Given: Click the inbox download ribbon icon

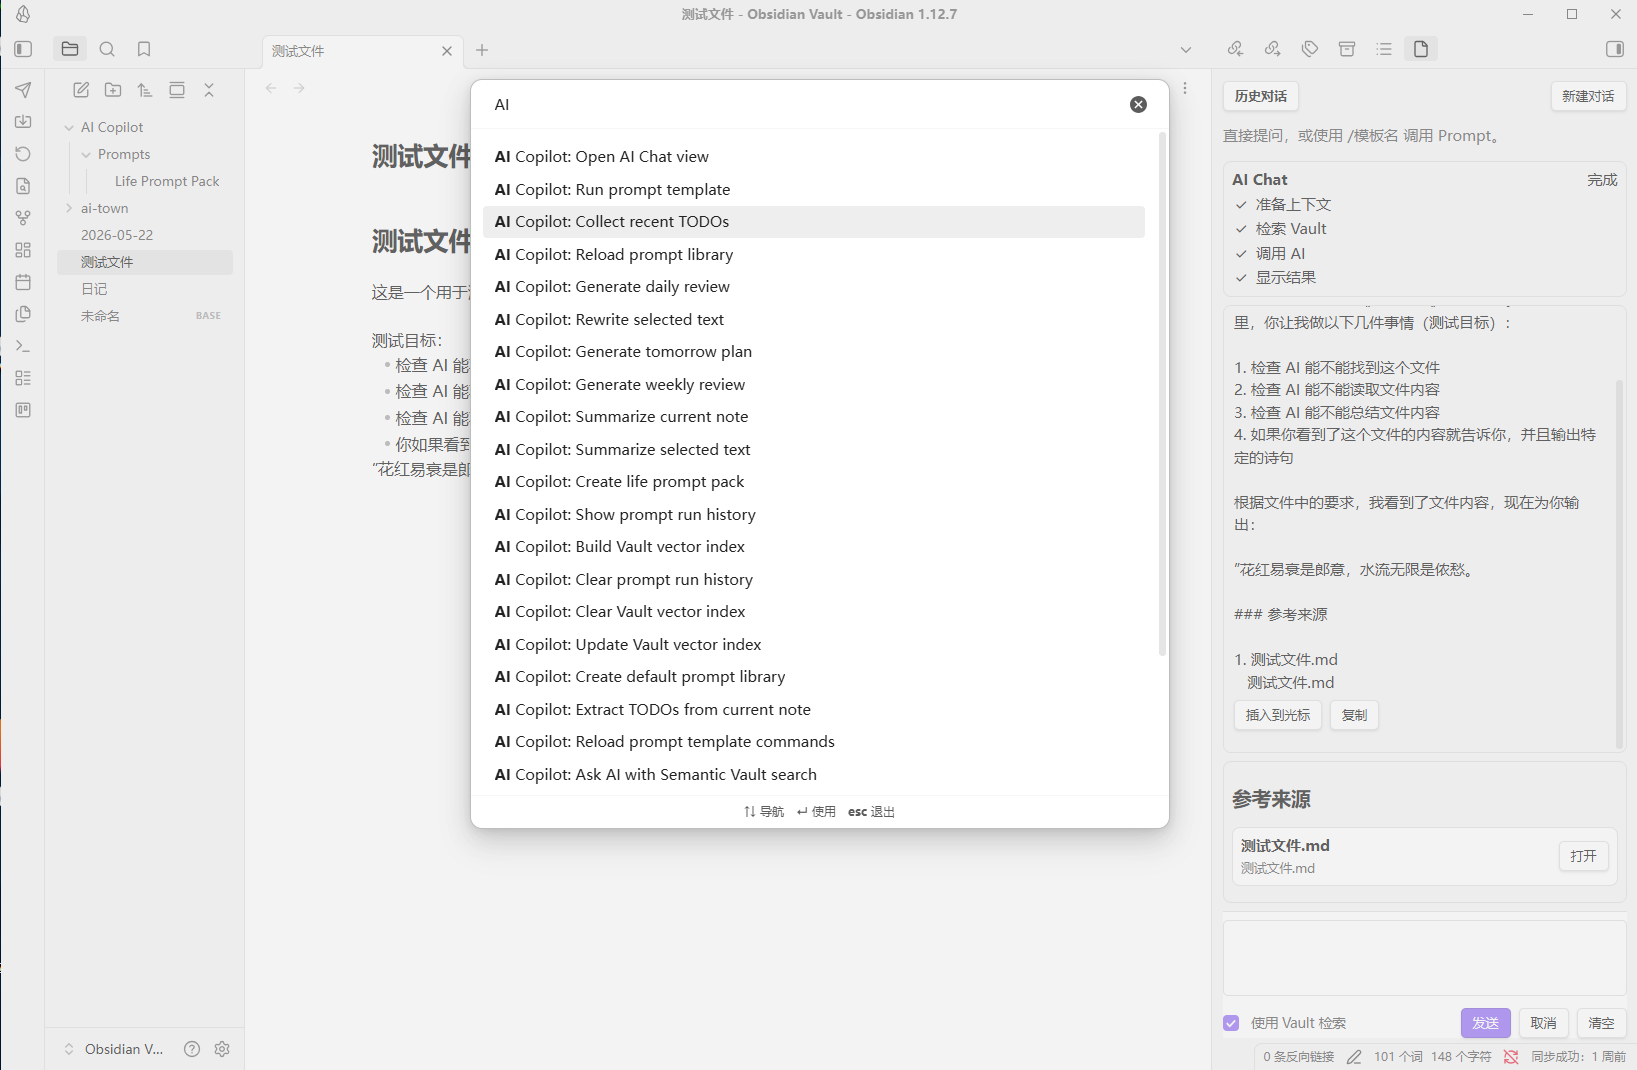Looking at the screenshot, I should [x=23, y=122].
